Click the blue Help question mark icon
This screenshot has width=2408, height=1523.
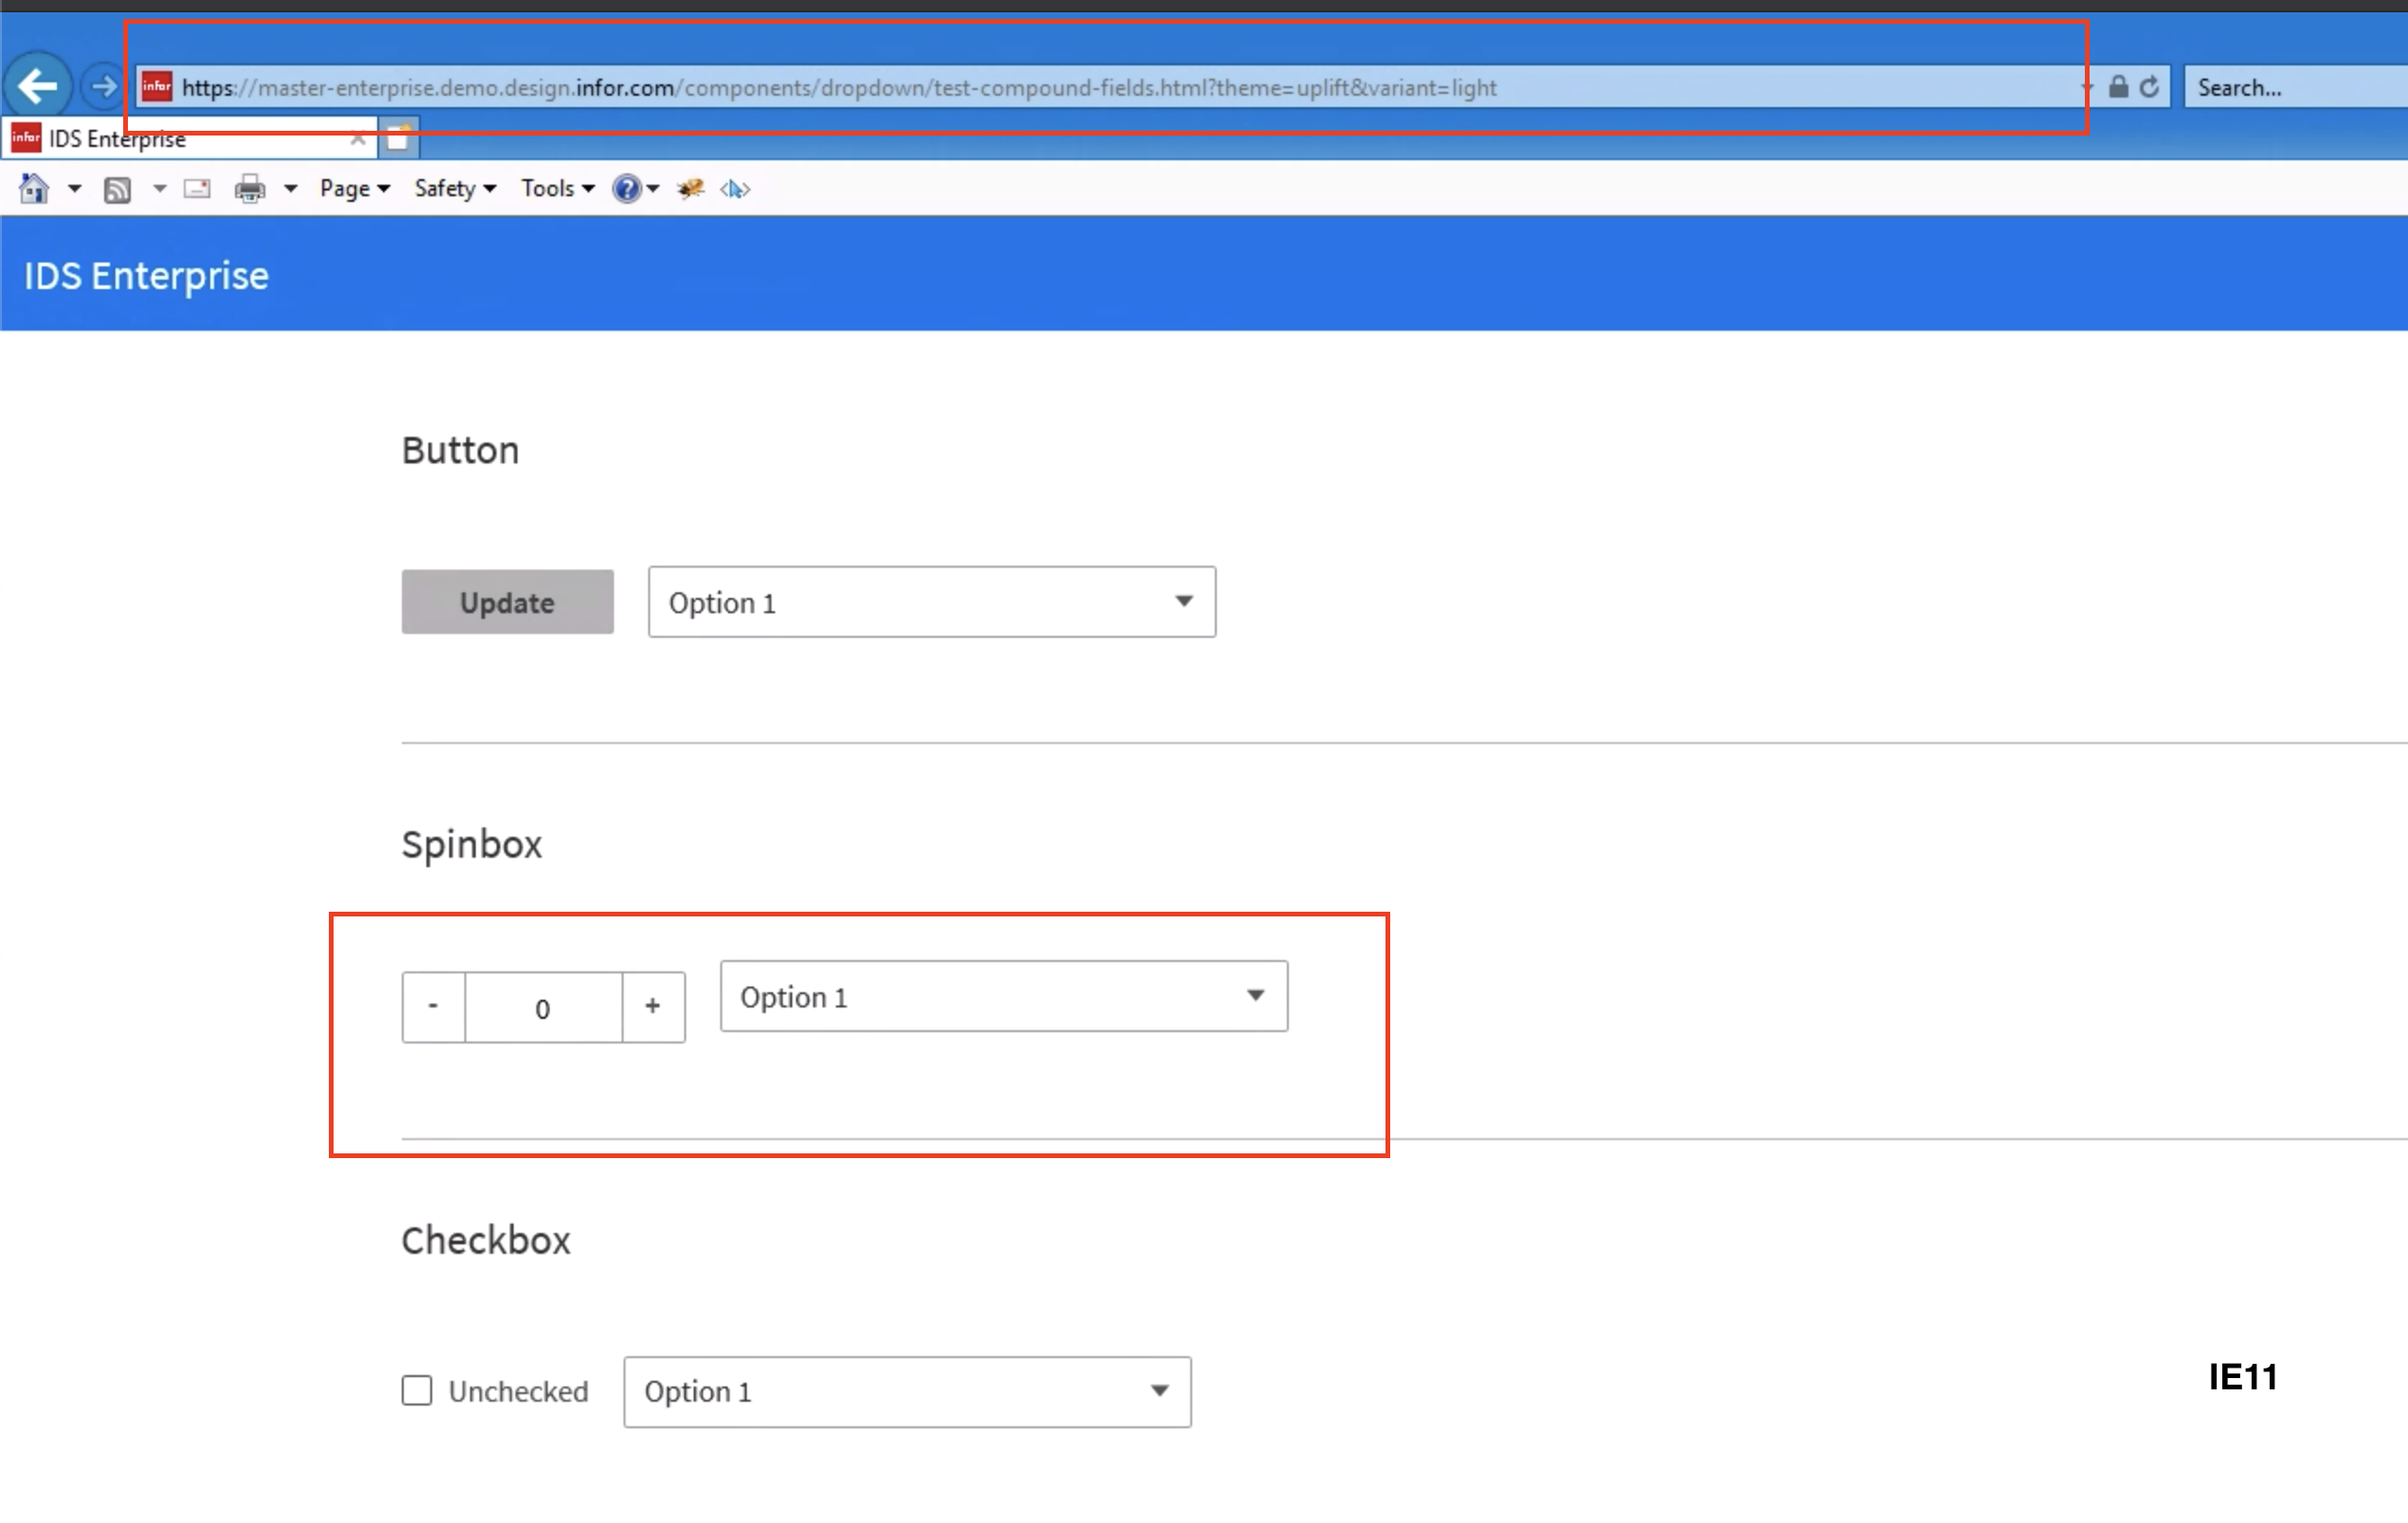tap(626, 188)
